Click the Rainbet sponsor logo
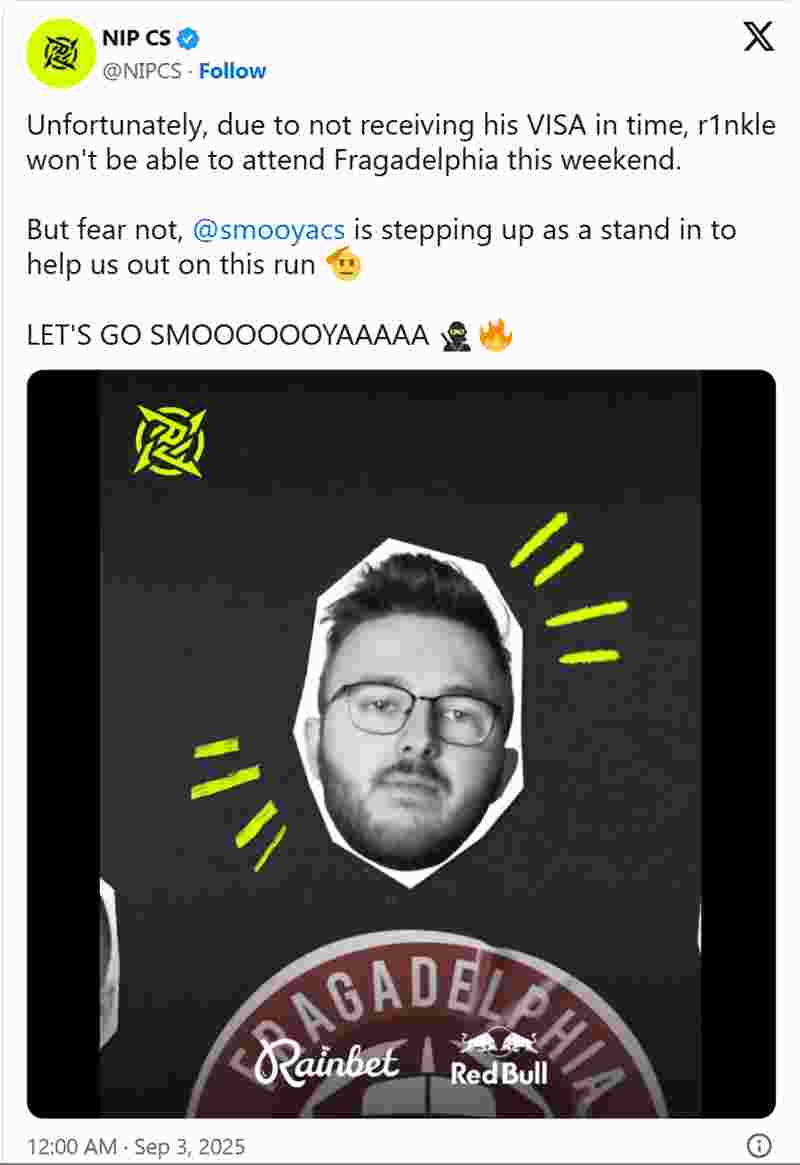This screenshot has height=1165, width=800. pos(326,1063)
